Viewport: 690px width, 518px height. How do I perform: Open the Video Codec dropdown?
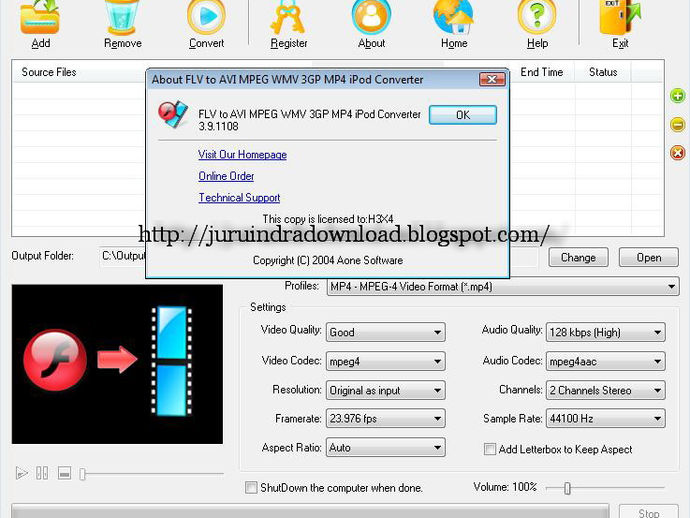coord(385,361)
